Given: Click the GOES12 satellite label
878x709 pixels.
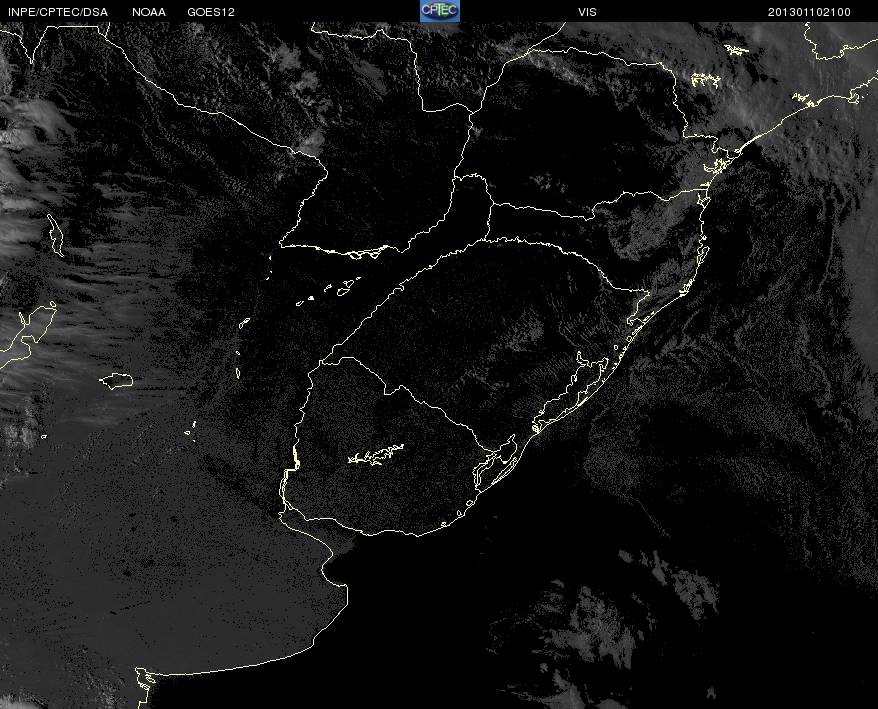Looking at the screenshot, I should tap(211, 12).
